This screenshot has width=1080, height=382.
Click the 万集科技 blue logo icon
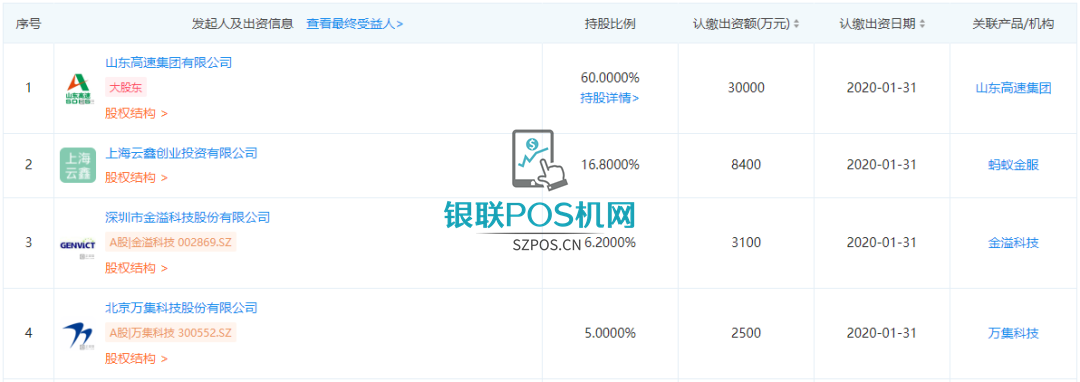(x=78, y=334)
